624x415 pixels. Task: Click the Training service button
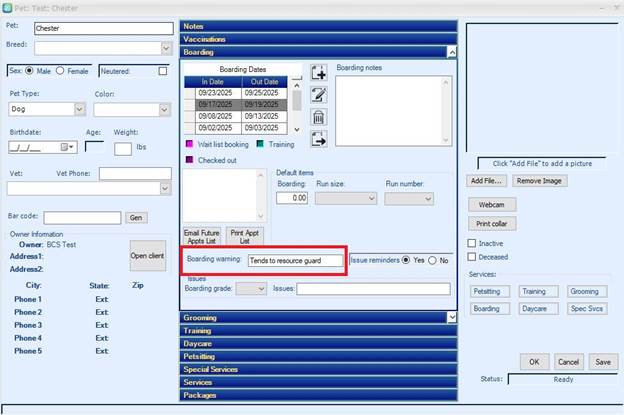pos(538,291)
